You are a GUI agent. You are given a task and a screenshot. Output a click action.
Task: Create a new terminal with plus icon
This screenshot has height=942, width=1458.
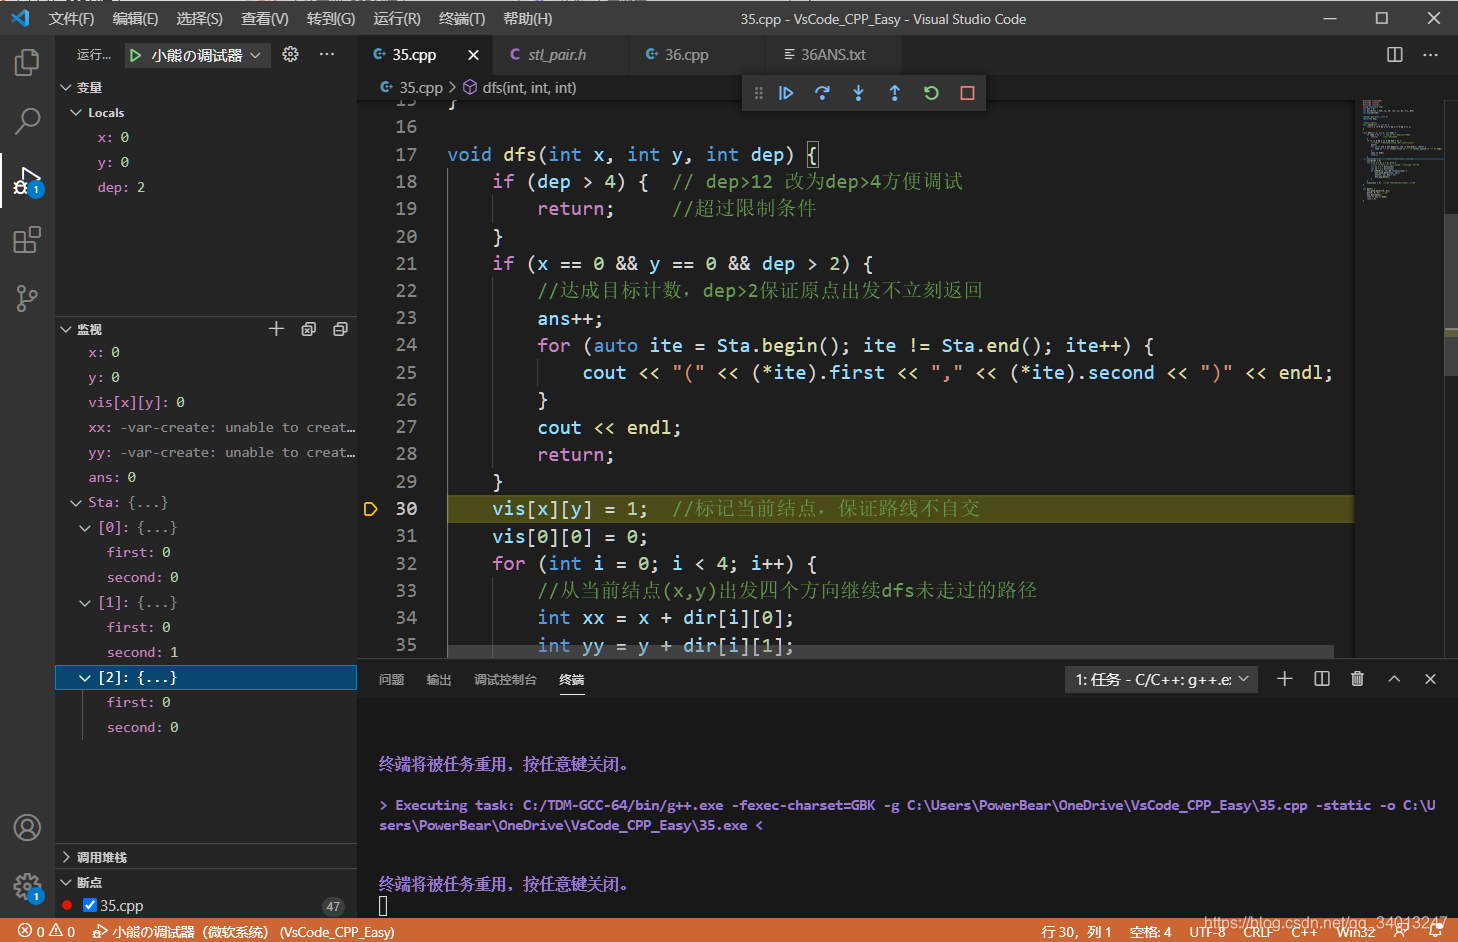[1285, 679]
